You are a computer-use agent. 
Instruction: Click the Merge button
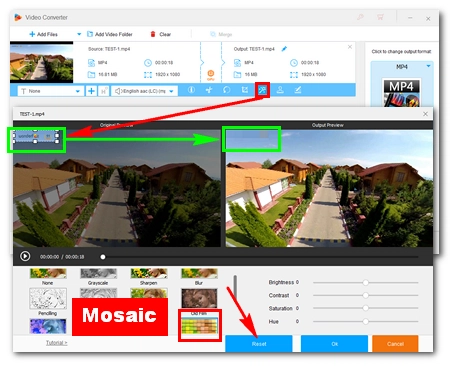221,34
